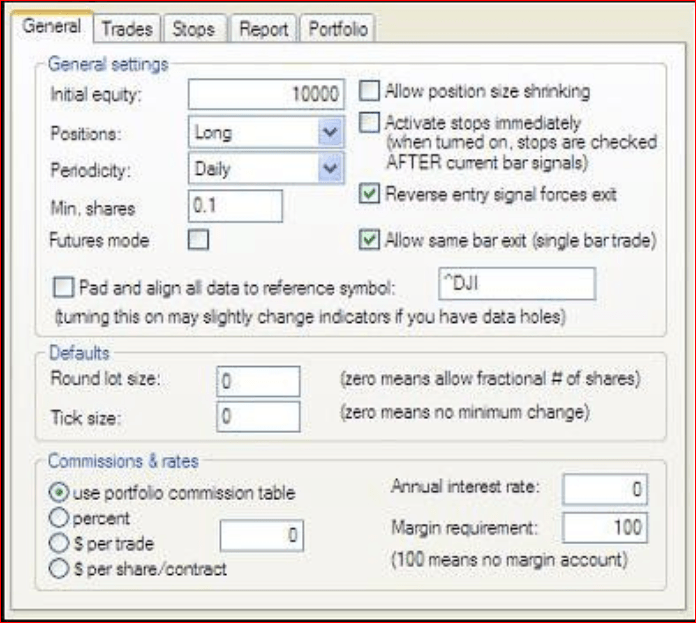Select the Report tab
Viewport: 696px width, 623px height.
click(262, 29)
